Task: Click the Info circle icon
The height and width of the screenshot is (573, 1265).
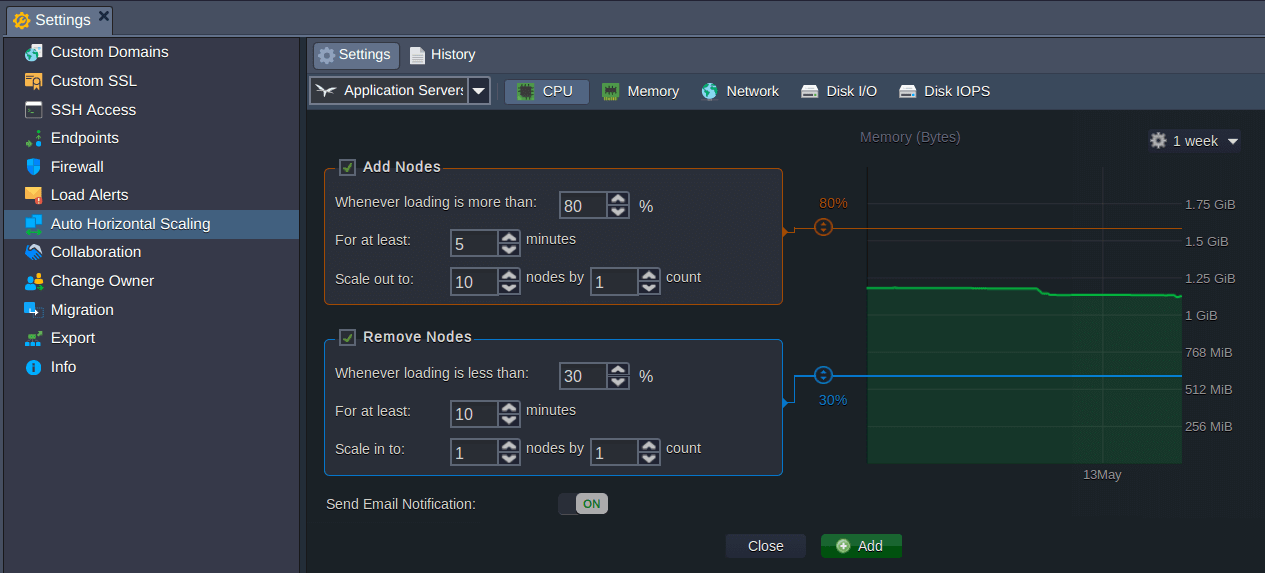Action: click(x=34, y=367)
